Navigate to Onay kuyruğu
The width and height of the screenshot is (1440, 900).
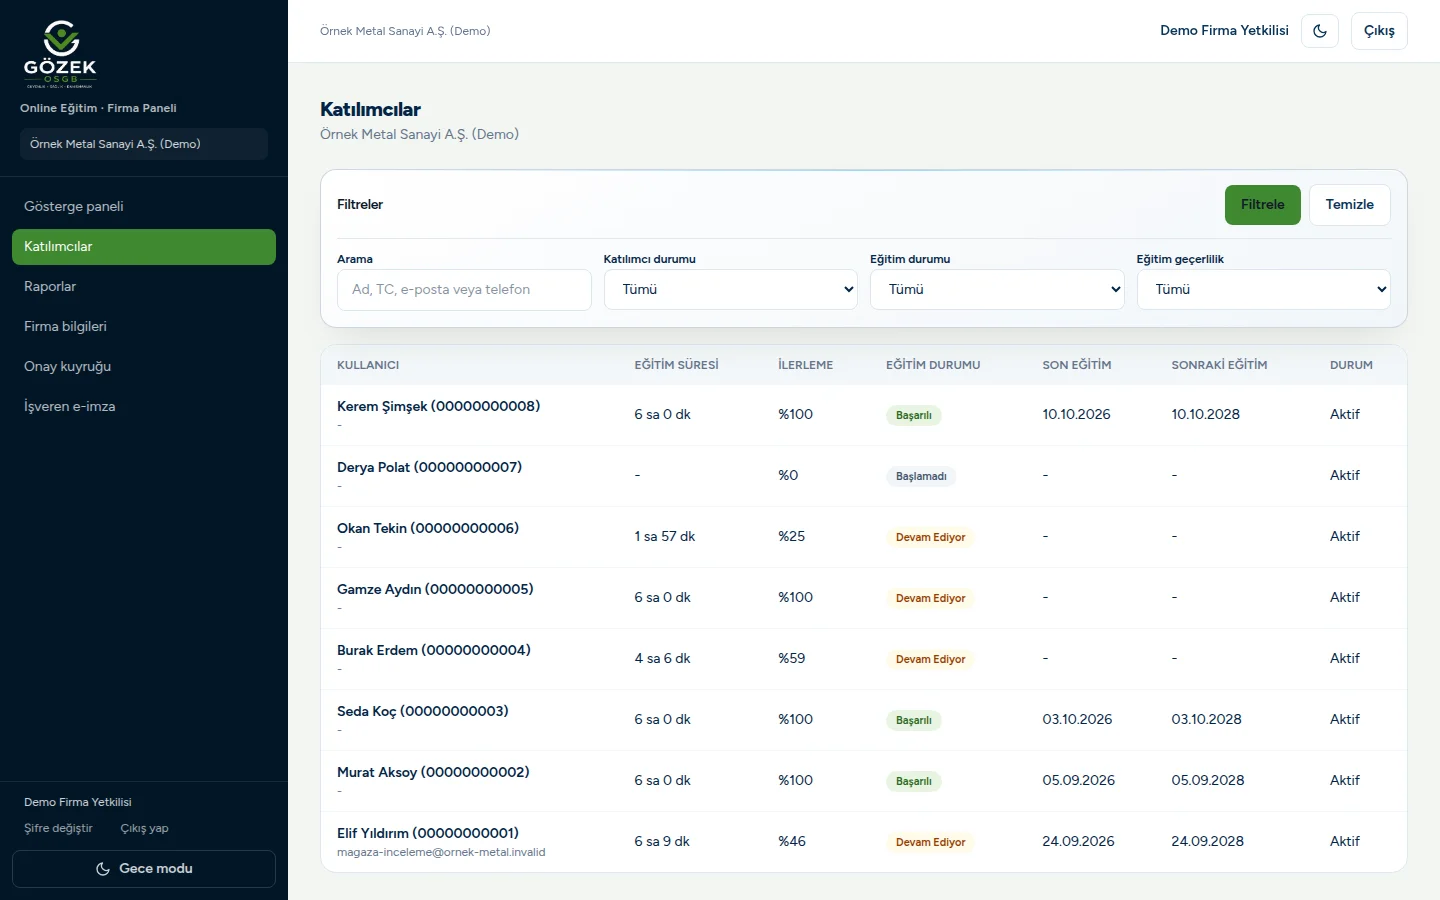[144, 367]
